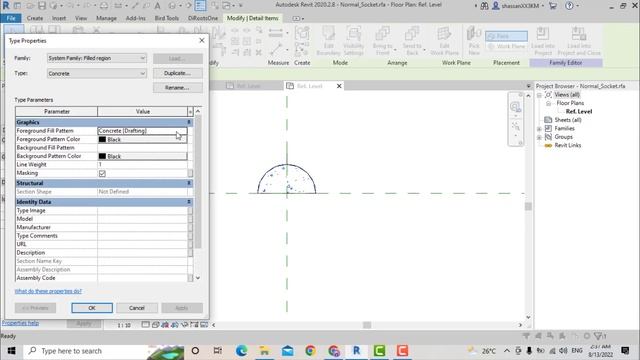Viewport: 640px width, 360px height.
Task: Collapse Views (all) in Project Browser
Action: click(x=539, y=95)
